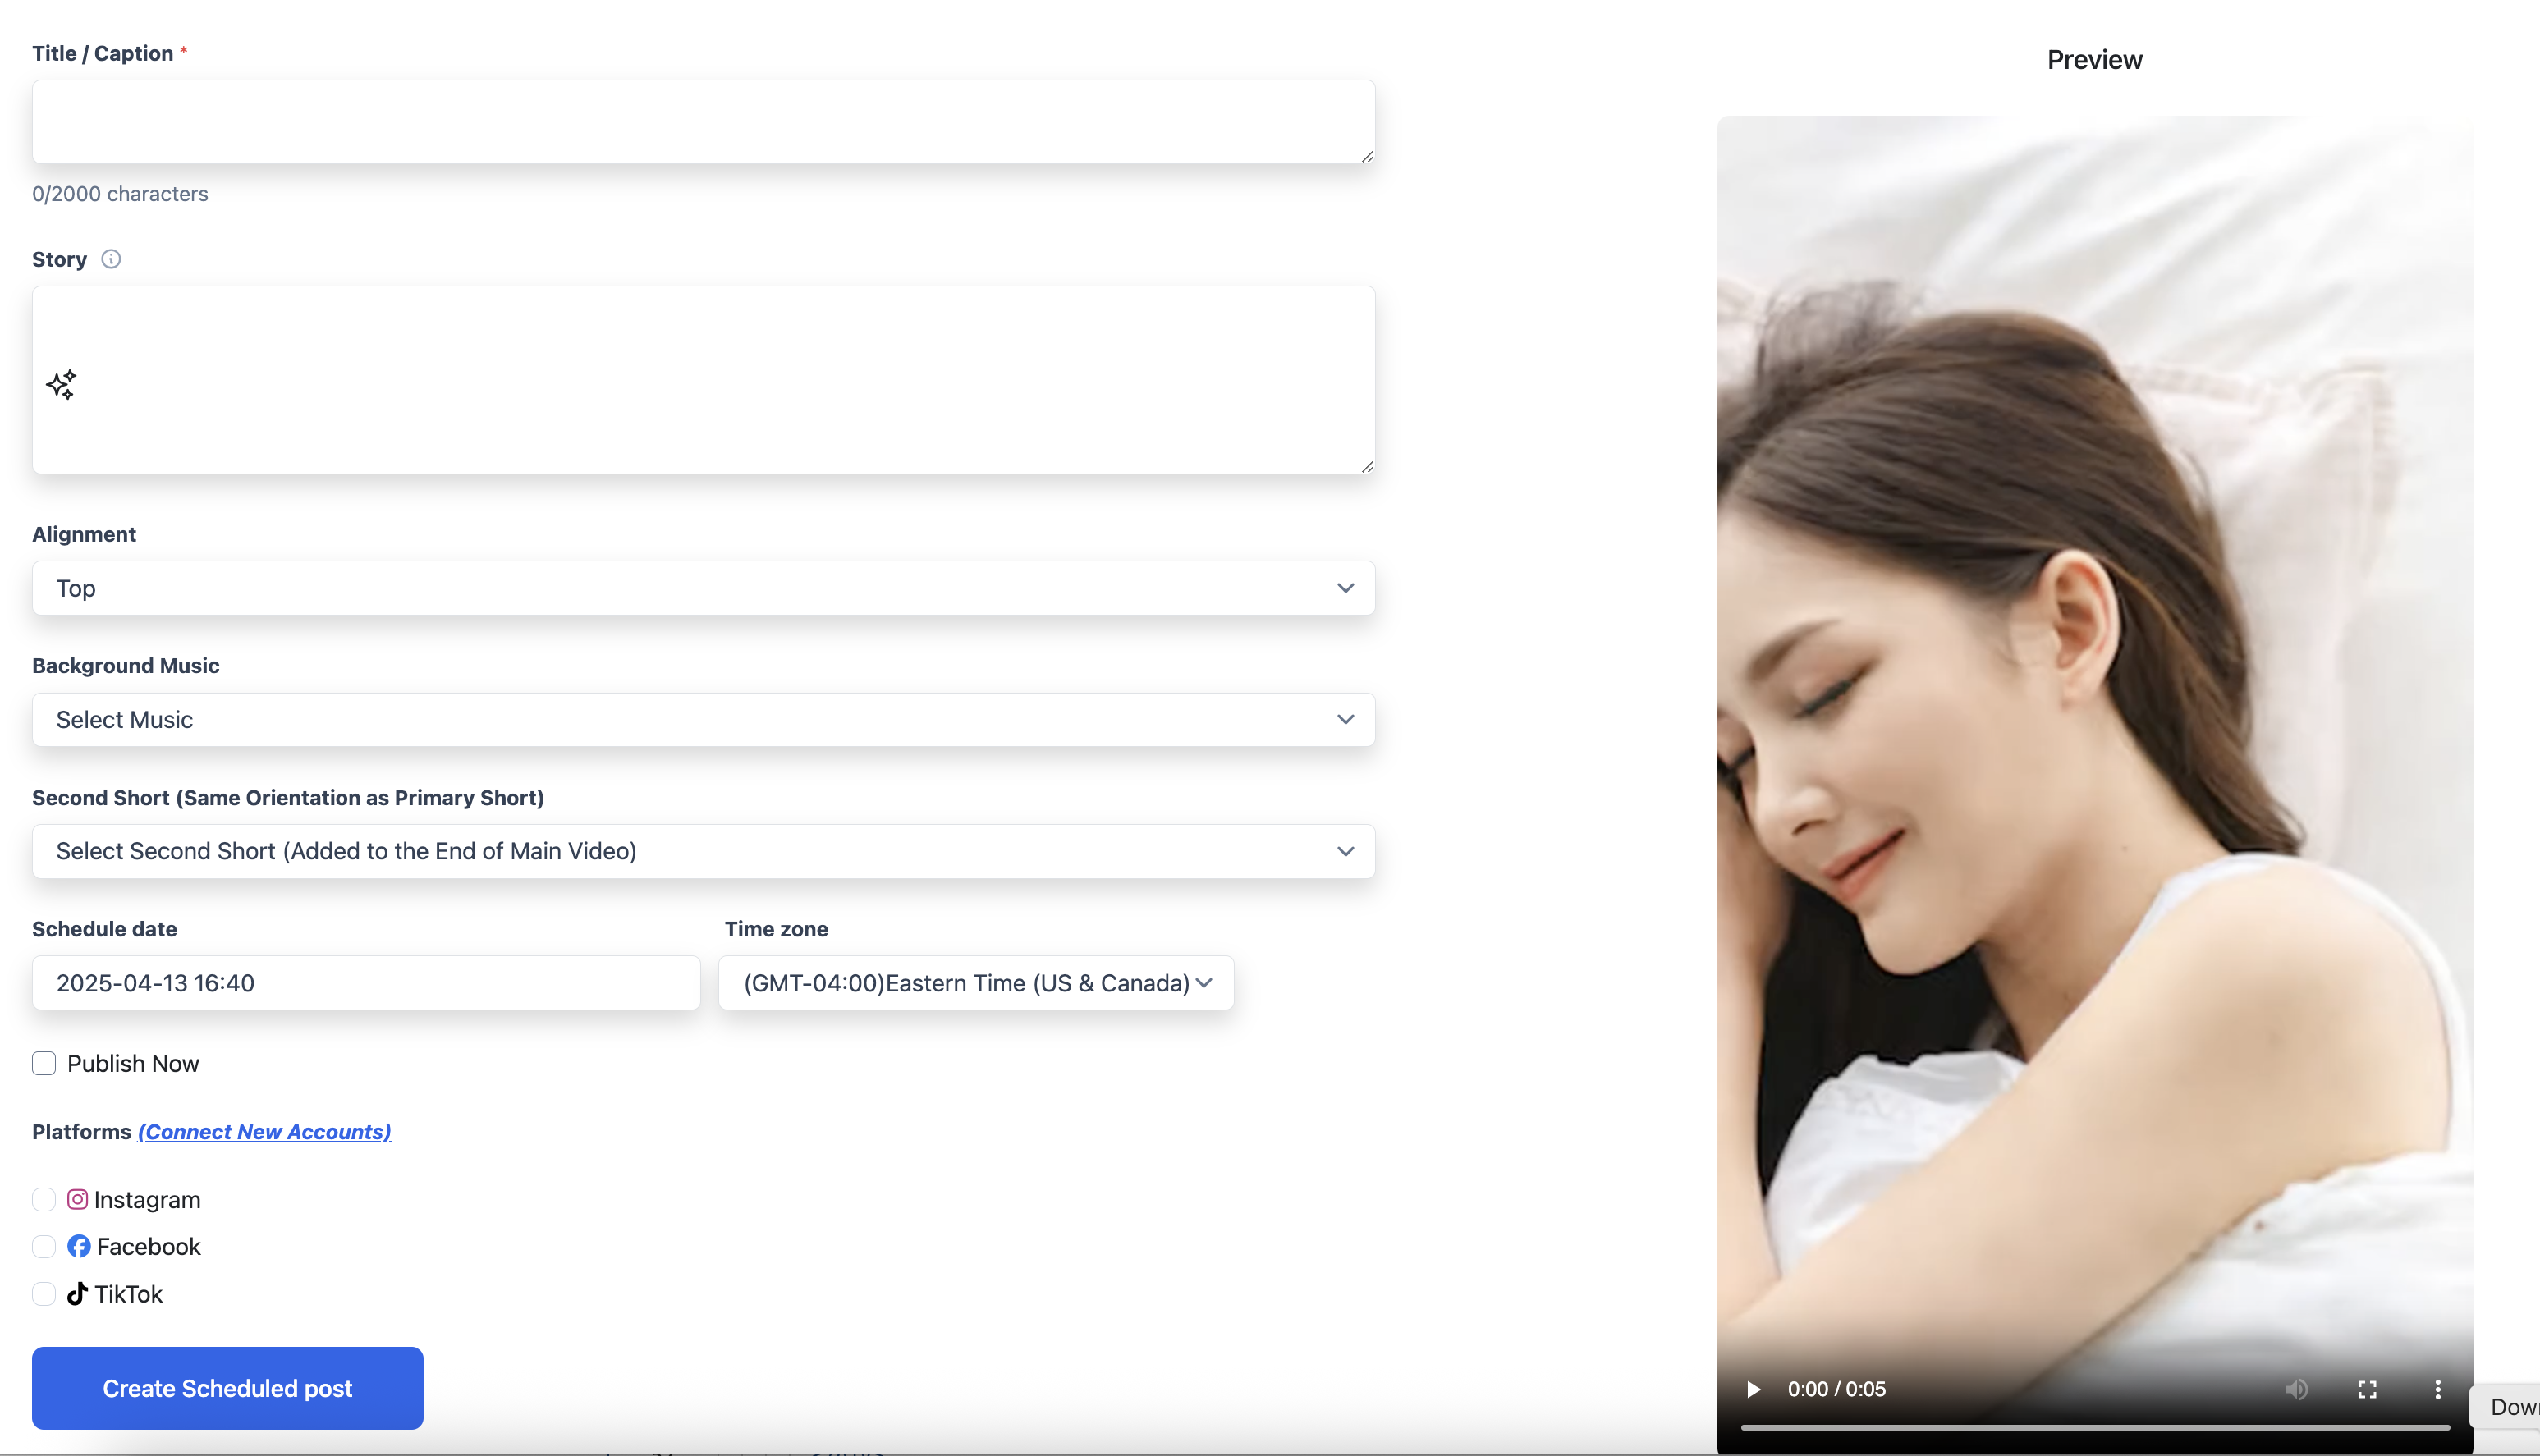Image resolution: width=2540 pixels, height=1456 pixels.
Task: Open the Select Music dropdown
Action: (x=703, y=720)
